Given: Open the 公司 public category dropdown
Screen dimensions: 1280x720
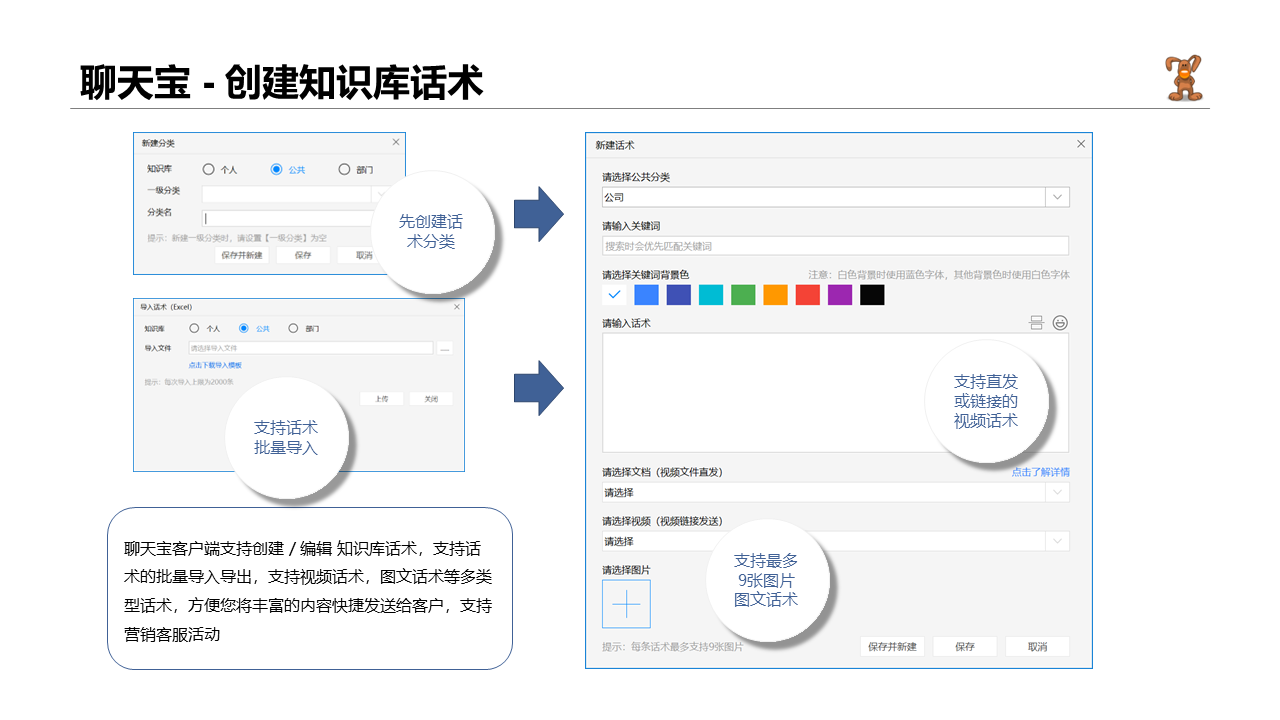Looking at the screenshot, I should coord(1056,197).
